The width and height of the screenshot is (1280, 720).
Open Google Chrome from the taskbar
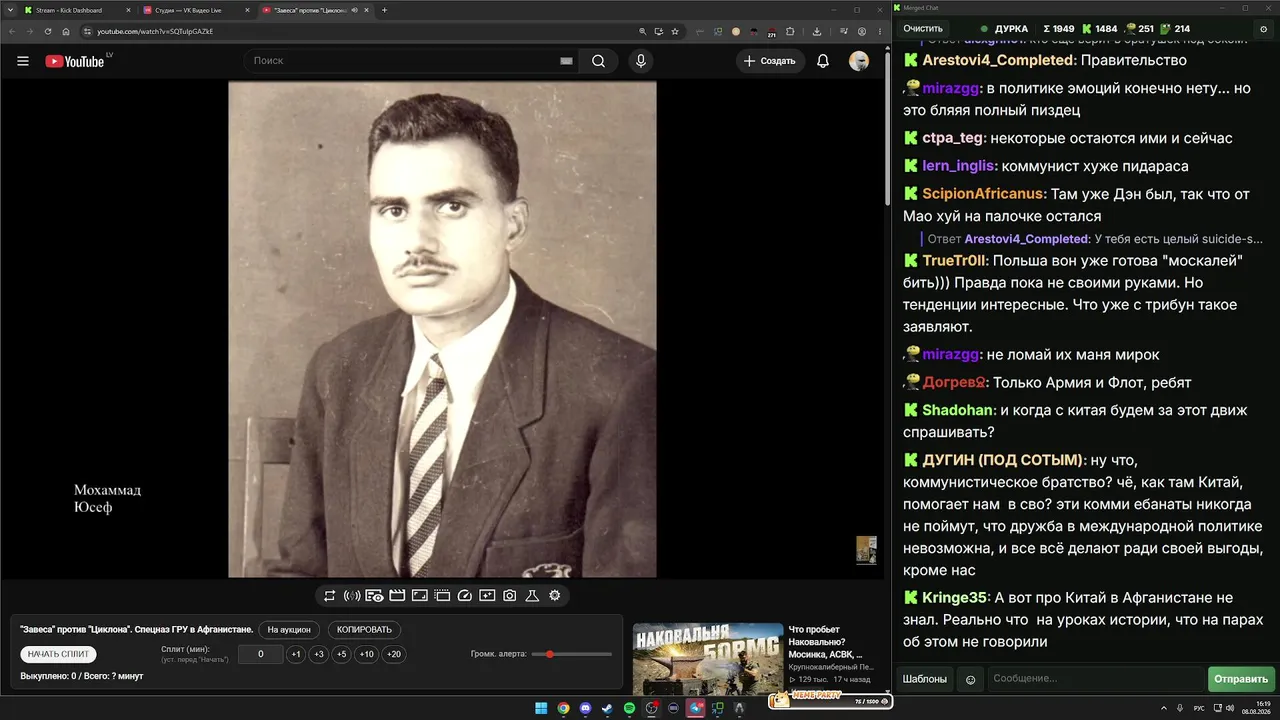click(563, 708)
